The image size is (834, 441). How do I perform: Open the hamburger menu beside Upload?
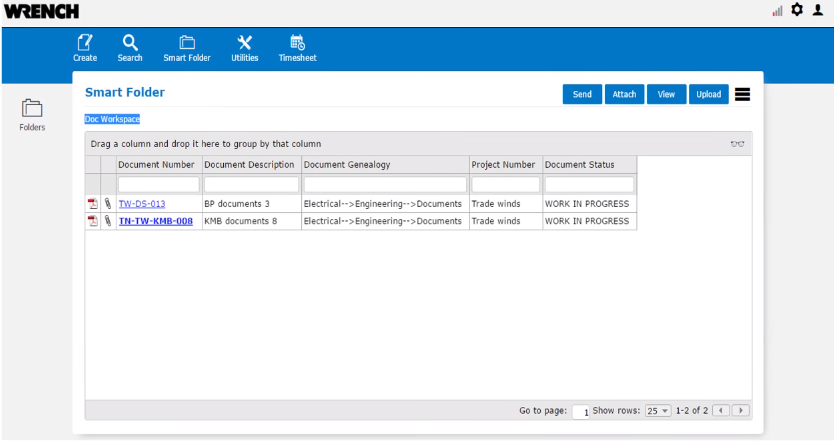click(x=742, y=94)
